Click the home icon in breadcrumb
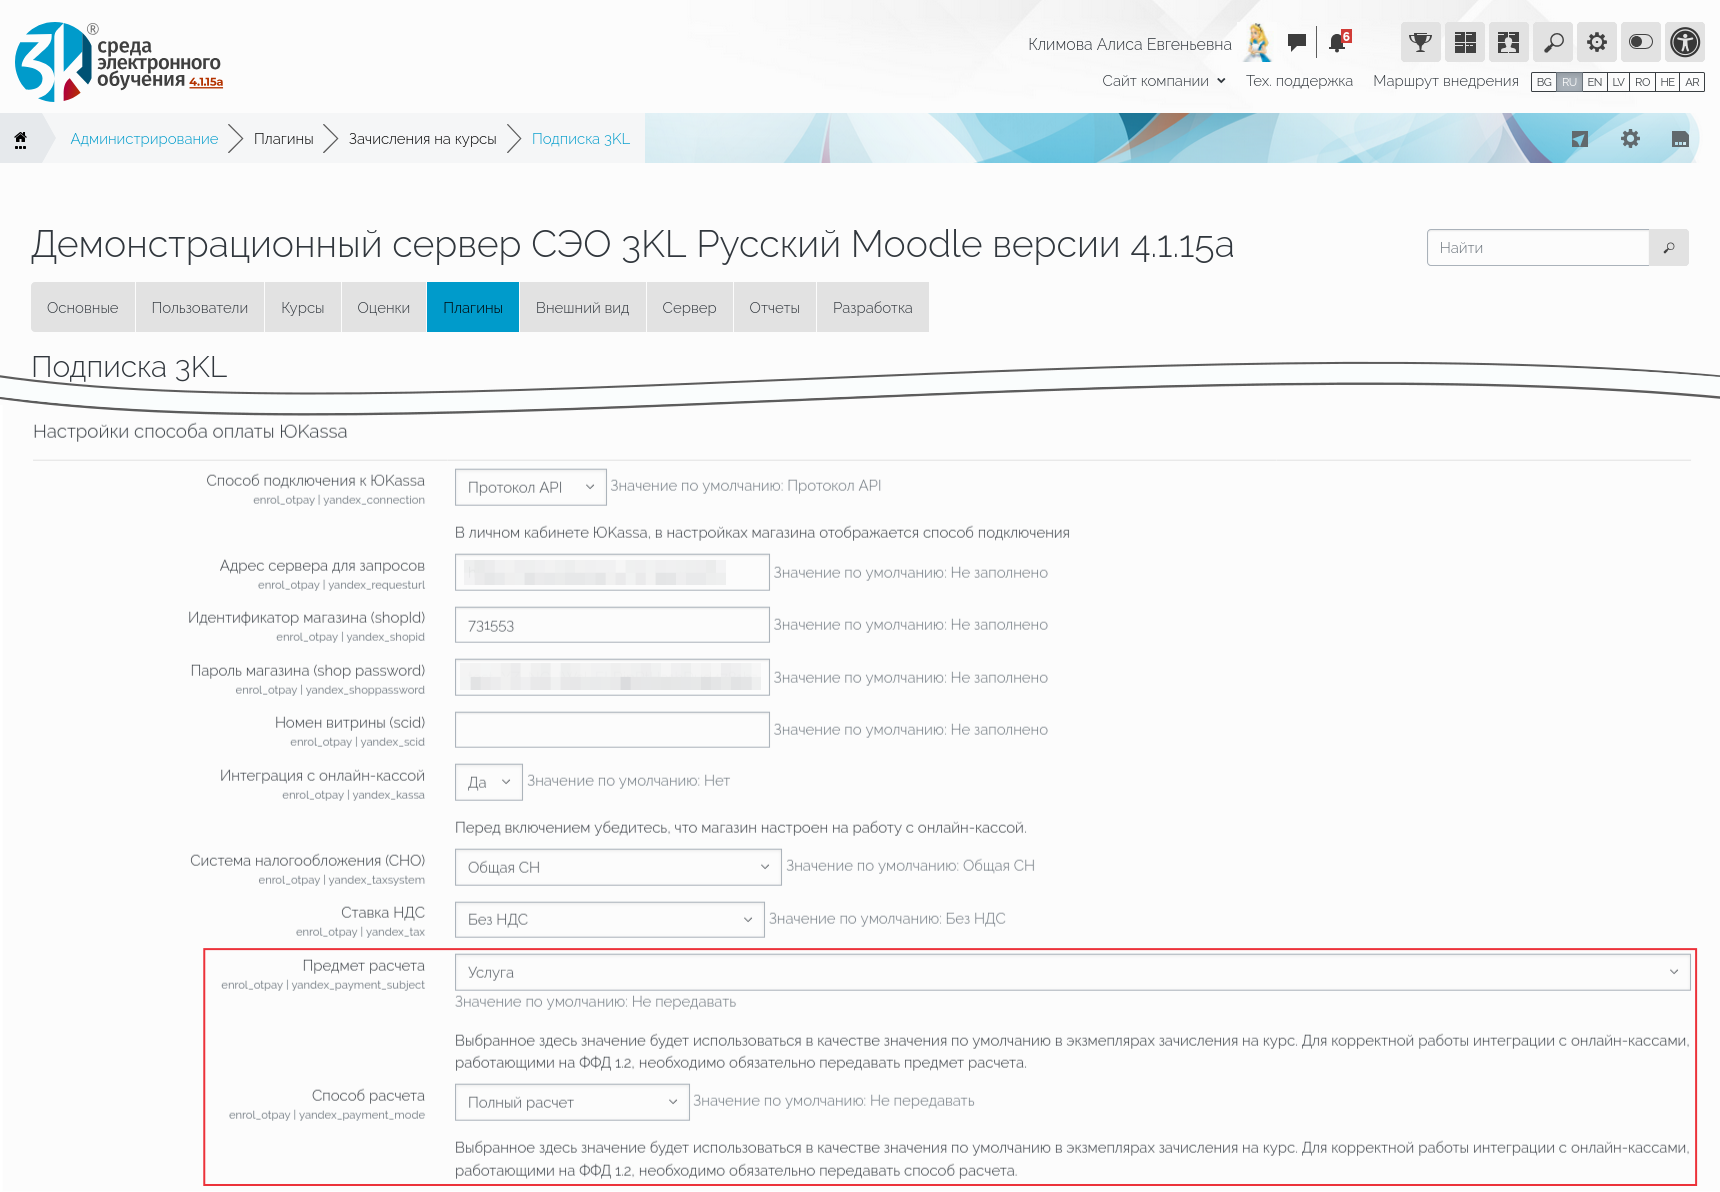The width and height of the screenshot is (1720, 1192). 20,139
